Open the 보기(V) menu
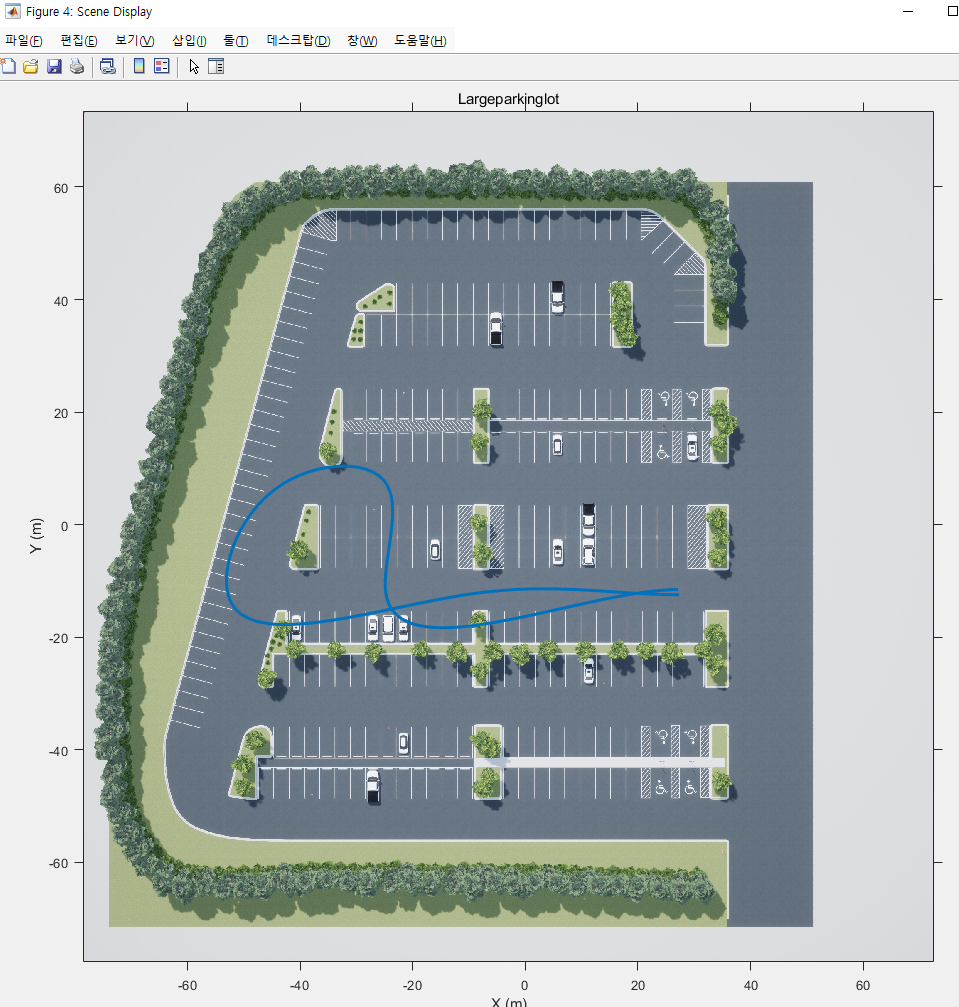959x1007 pixels. [x=135, y=40]
